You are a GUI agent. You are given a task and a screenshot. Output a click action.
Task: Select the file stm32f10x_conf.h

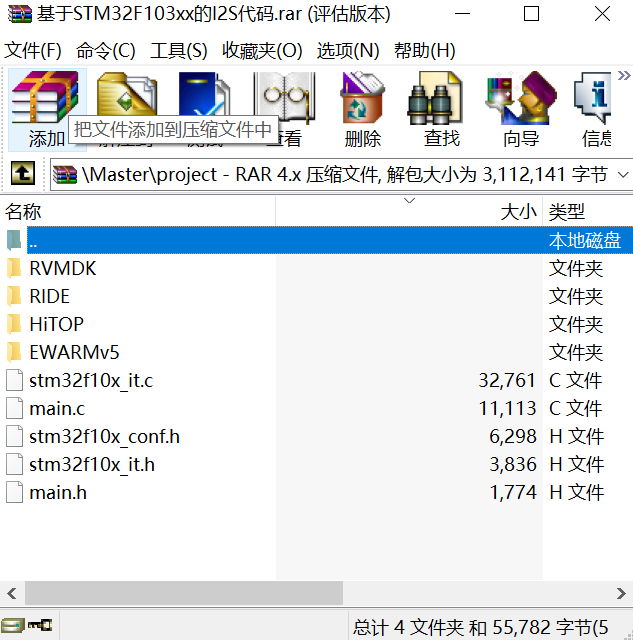[104, 436]
